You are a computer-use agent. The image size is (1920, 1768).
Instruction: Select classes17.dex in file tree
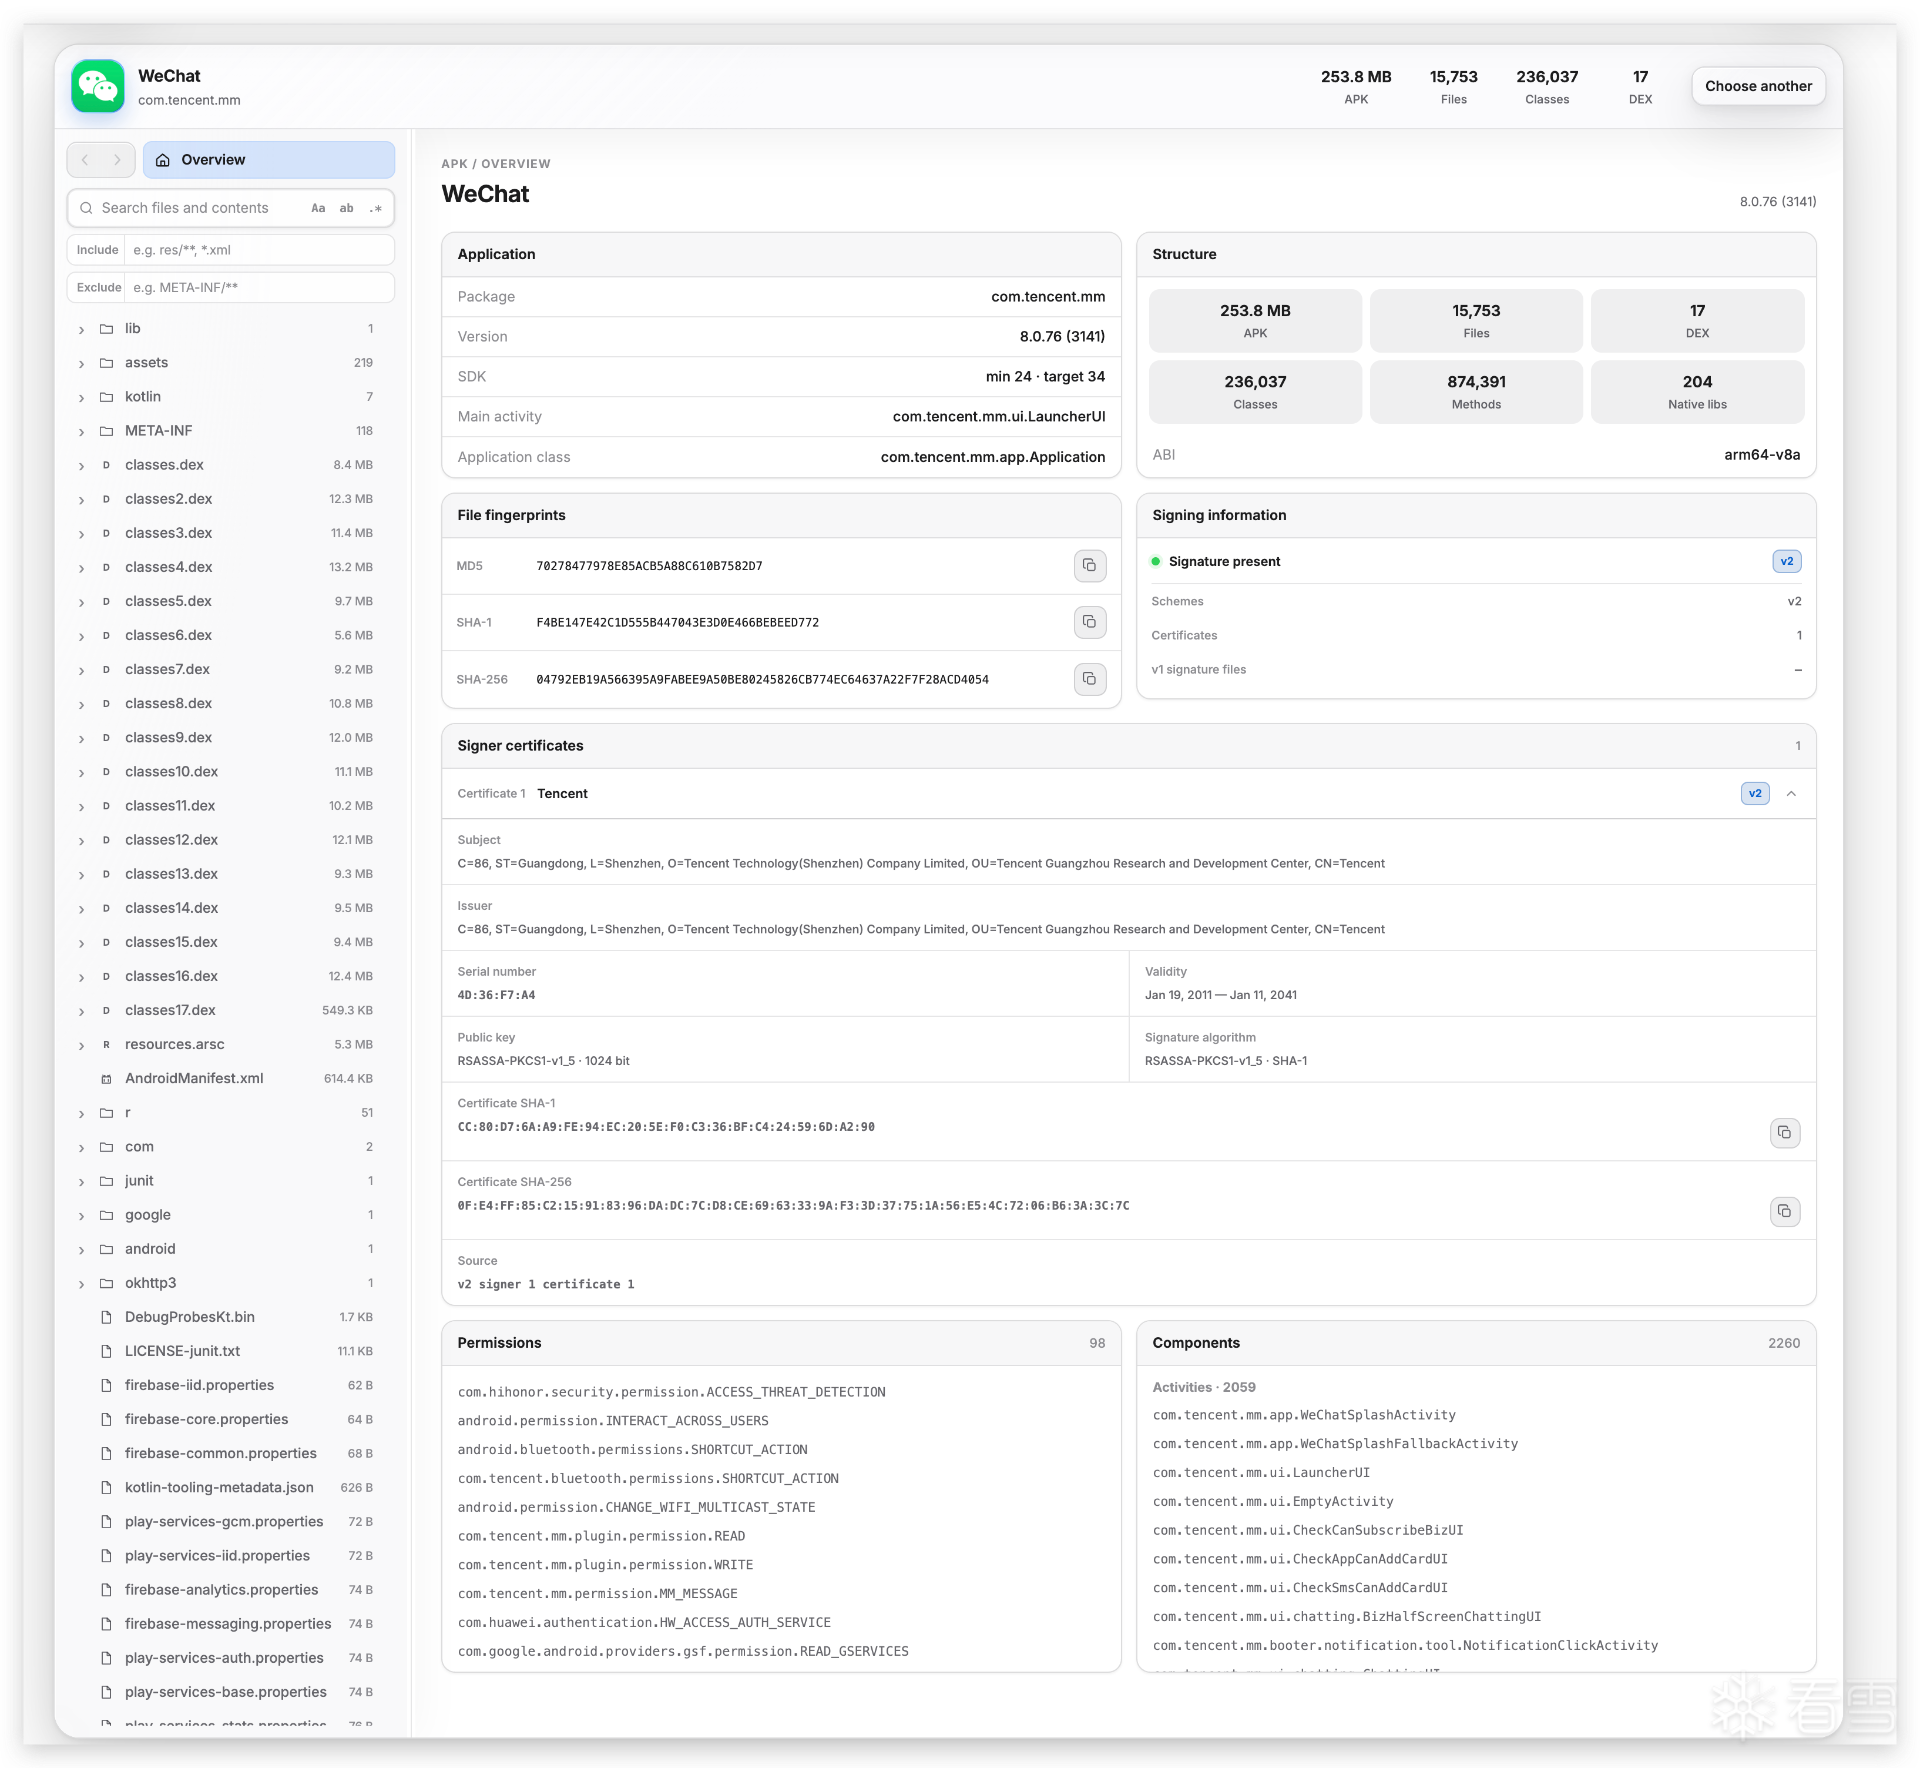[x=231, y=1011]
